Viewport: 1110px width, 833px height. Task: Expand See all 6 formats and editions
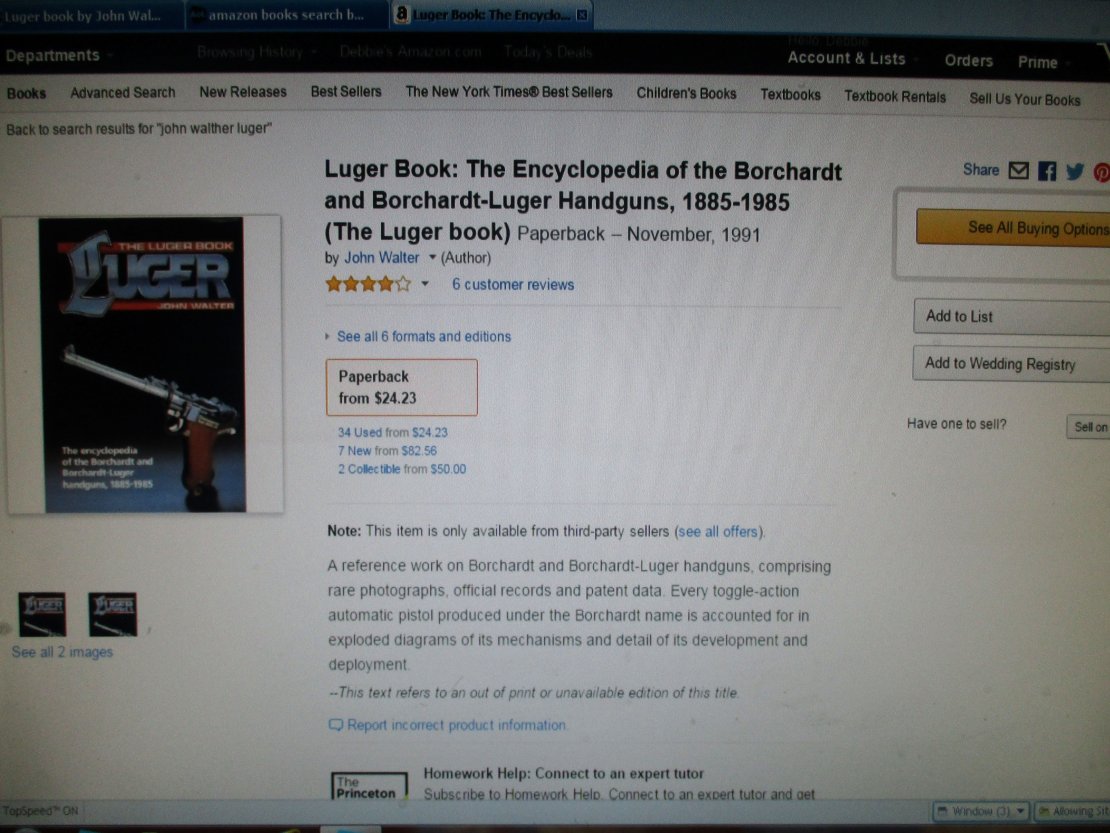[423, 337]
